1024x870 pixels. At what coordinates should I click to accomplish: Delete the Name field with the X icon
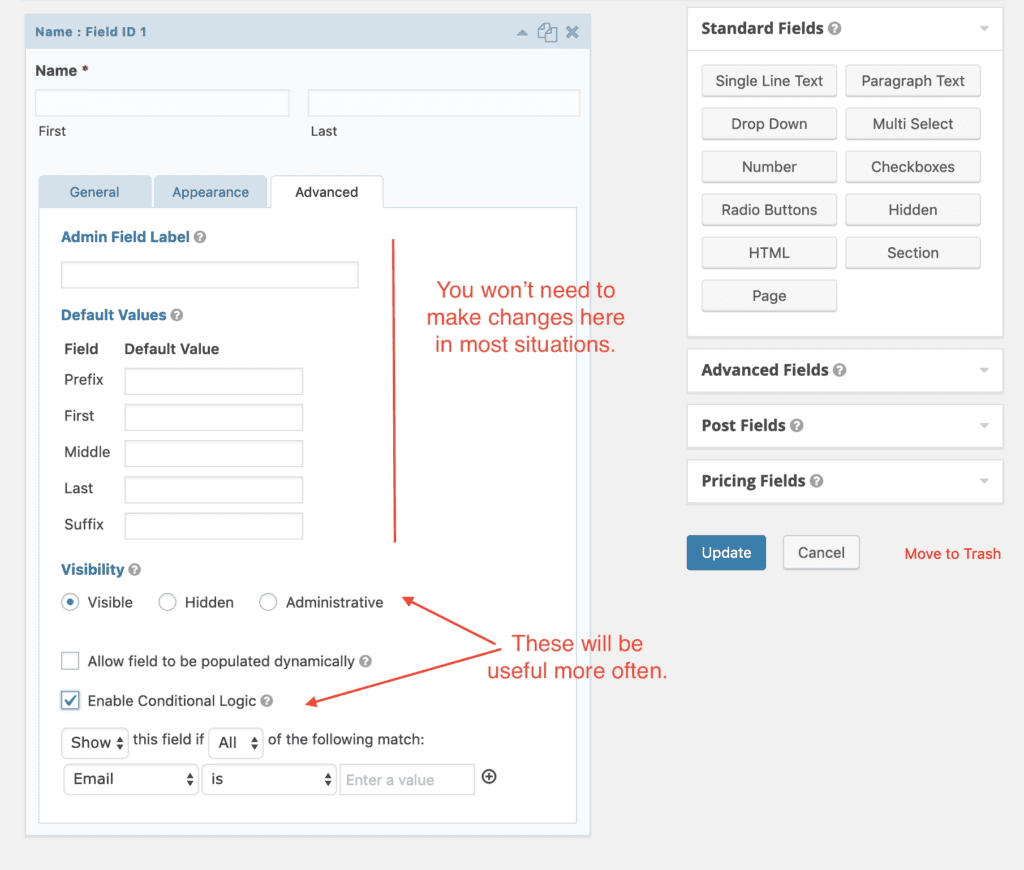pos(572,32)
